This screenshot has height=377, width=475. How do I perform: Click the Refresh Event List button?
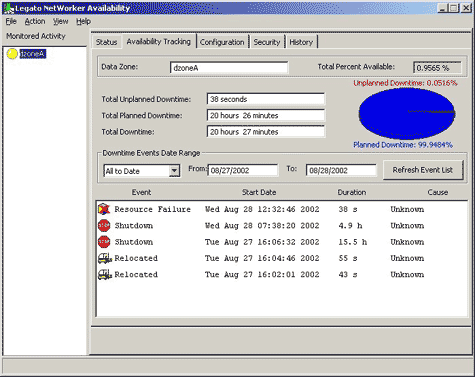coord(423,170)
